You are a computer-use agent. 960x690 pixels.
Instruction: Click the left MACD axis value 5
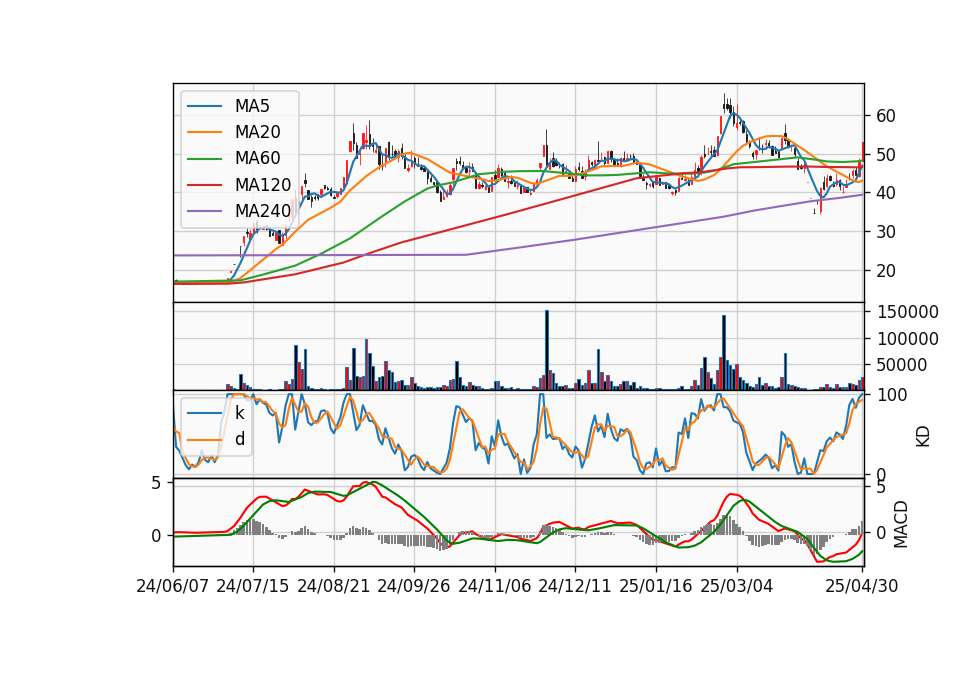click(x=156, y=484)
